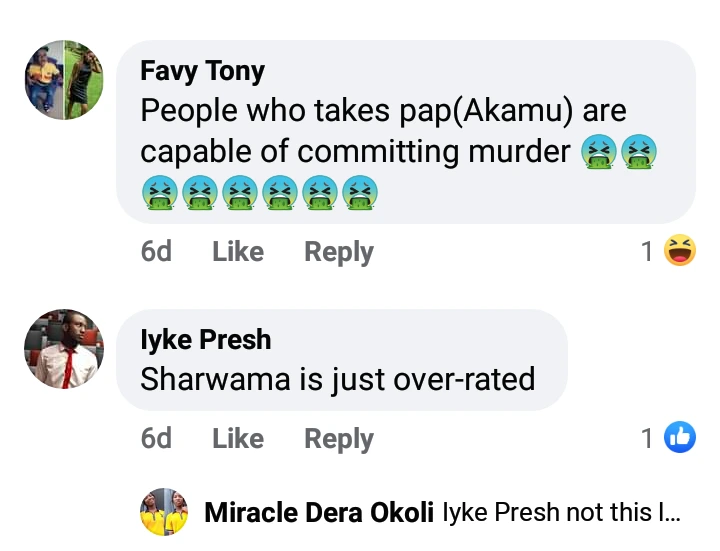The image size is (720, 551).
Task: Click the blue thumbs-up reaction on Iyke Presh's comment
Action: pos(680,437)
